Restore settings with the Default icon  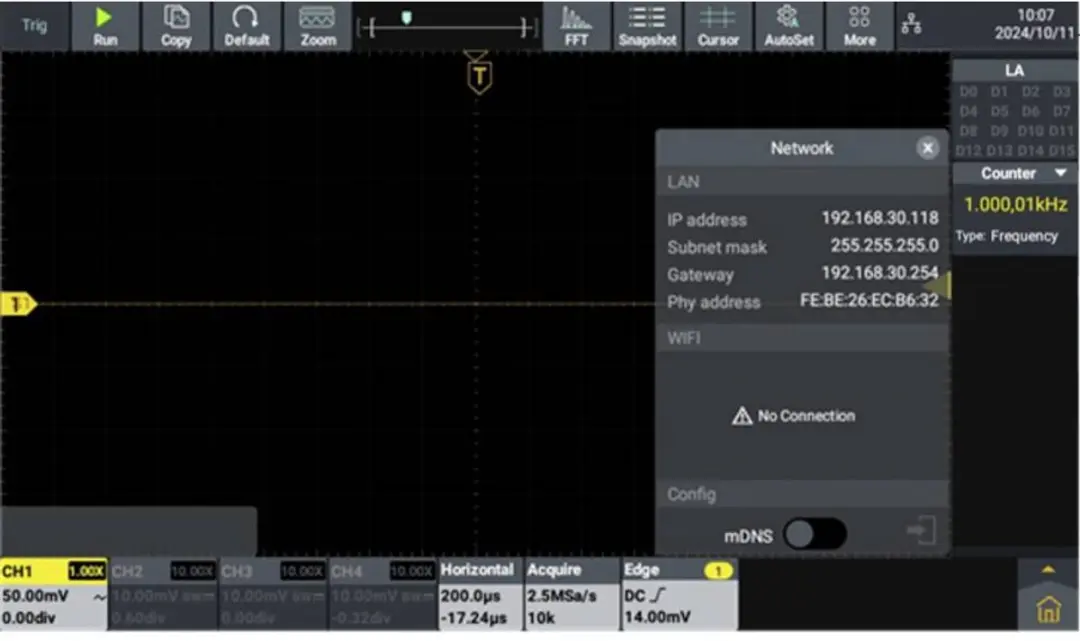click(247, 26)
